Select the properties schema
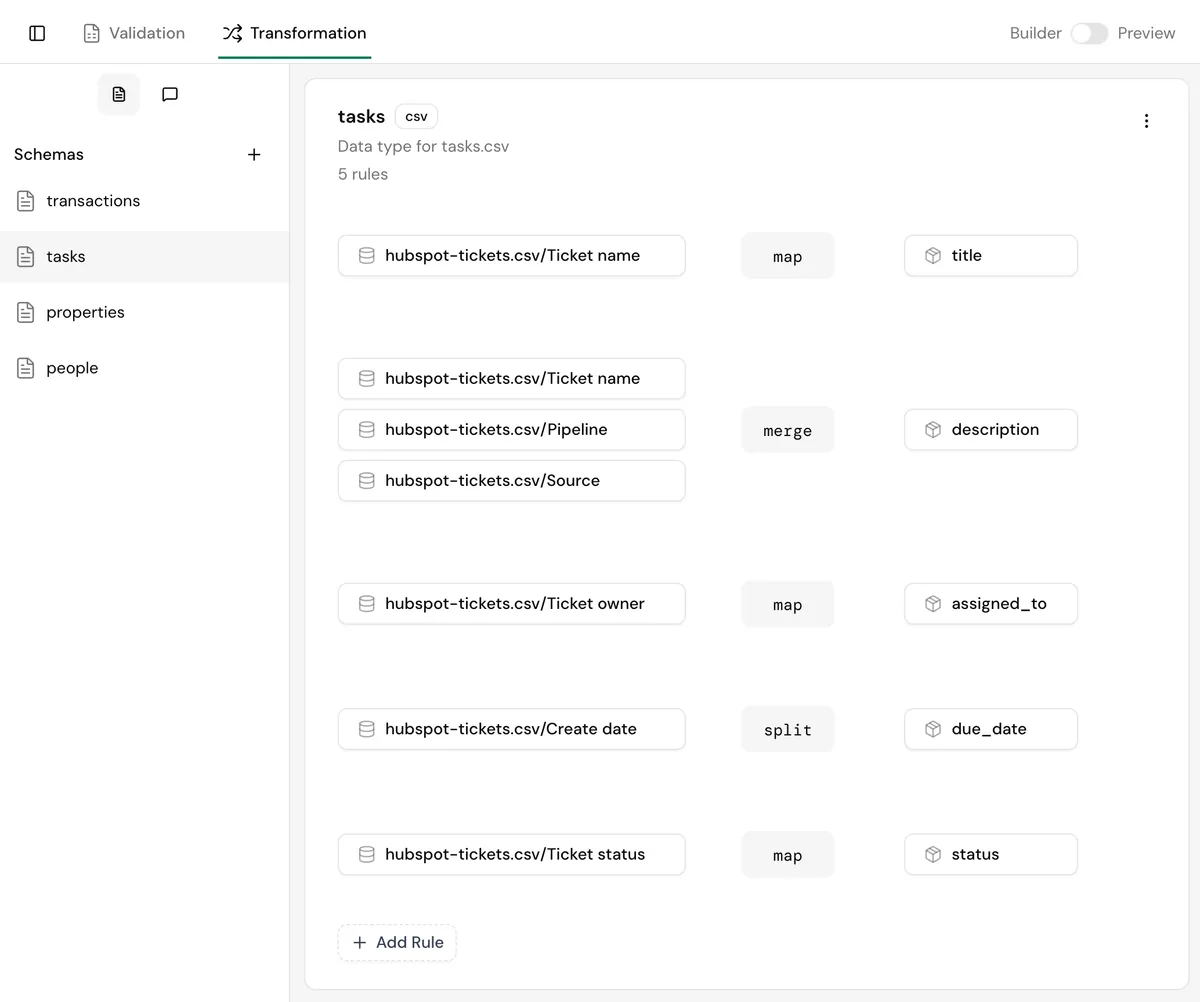The height and width of the screenshot is (1002, 1200). [x=144, y=312]
